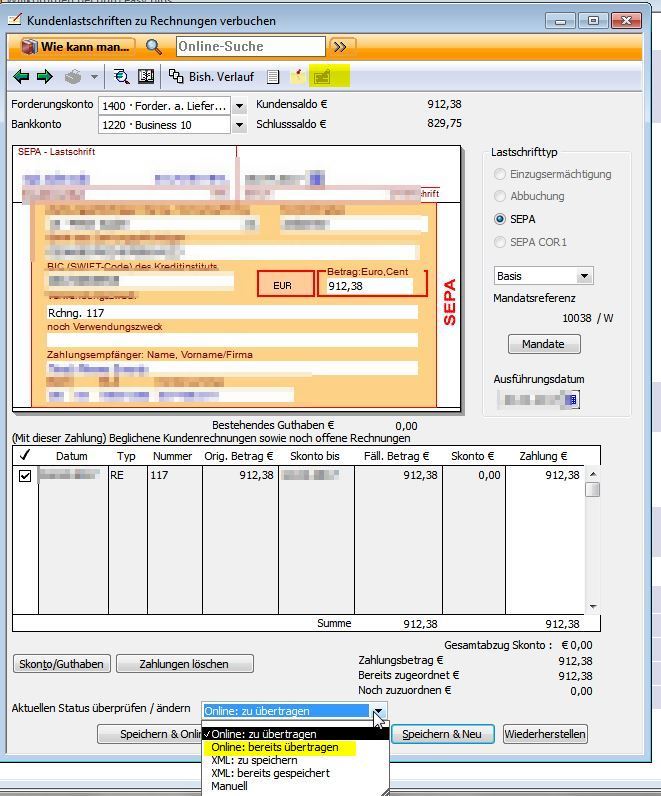Select 'XML: zu speichern' option

pyautogui.click(x=295, y=760)
